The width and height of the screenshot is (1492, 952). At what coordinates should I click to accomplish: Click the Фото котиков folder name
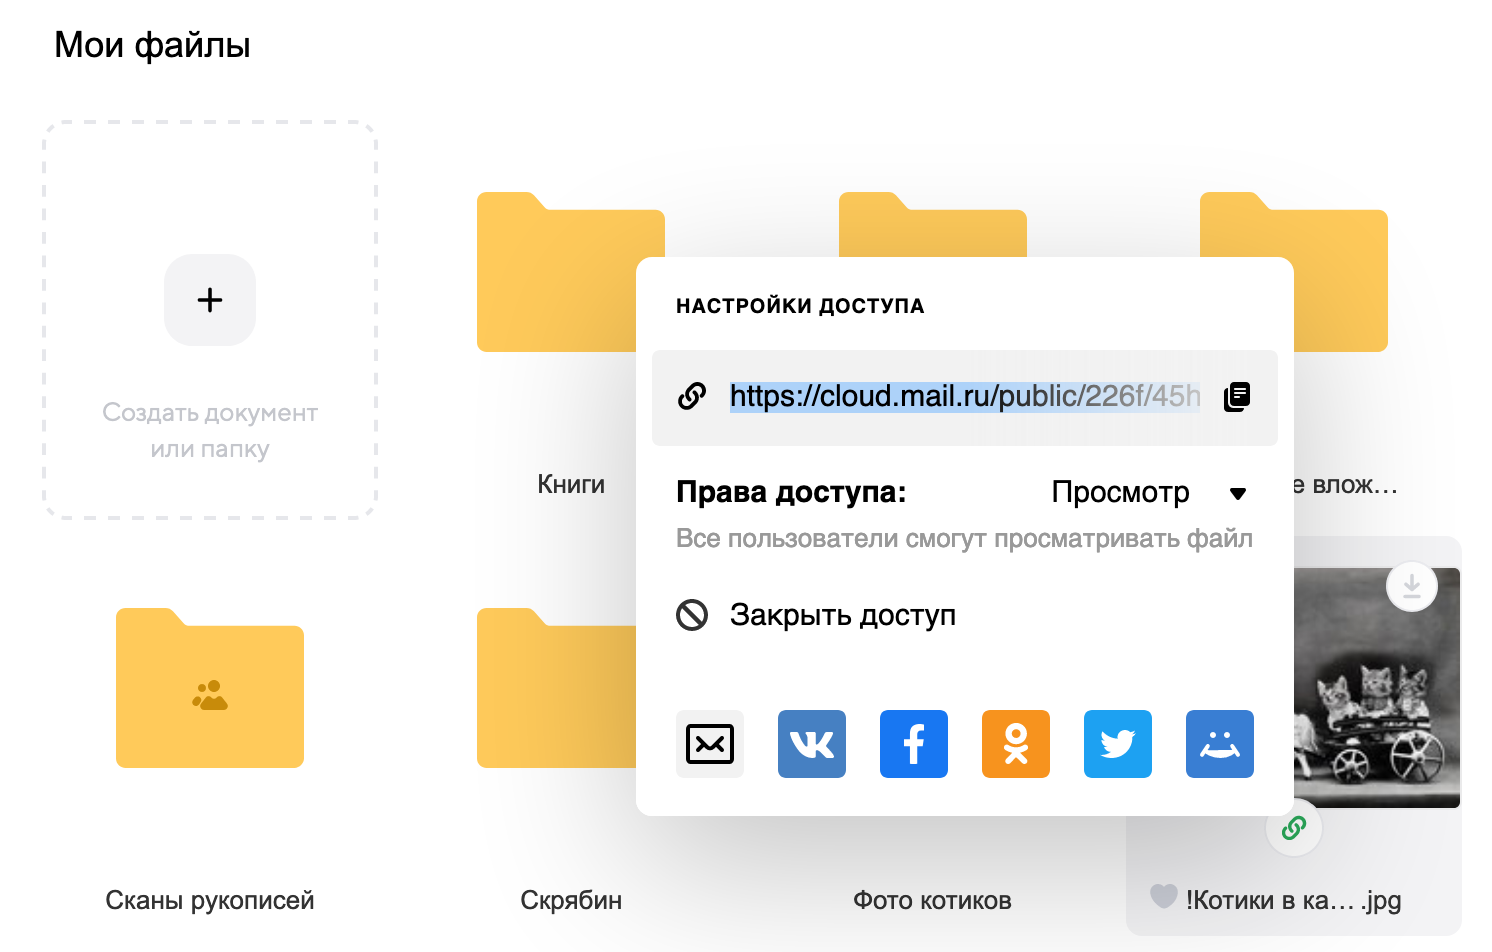tap(932, 900)
